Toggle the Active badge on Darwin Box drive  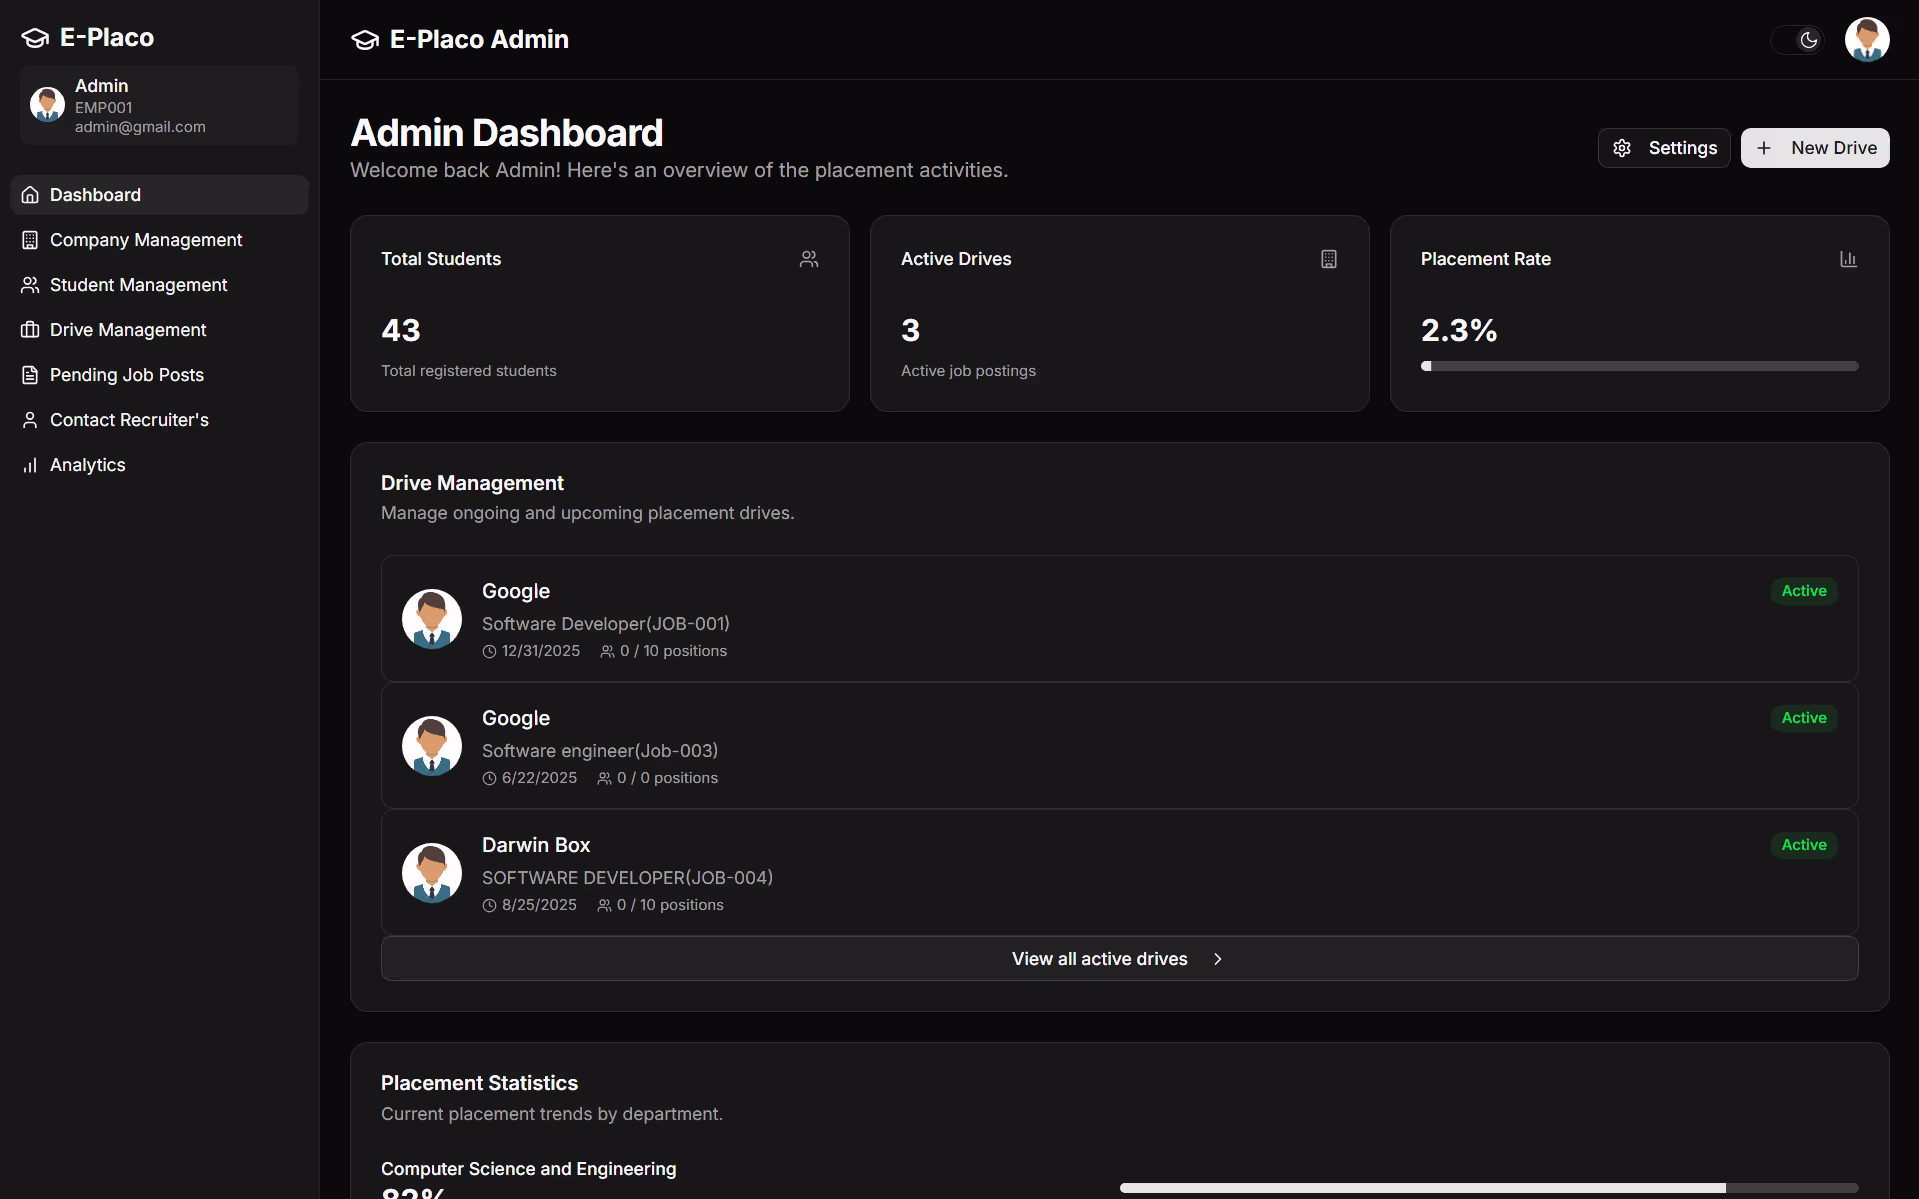(1803, 845)
